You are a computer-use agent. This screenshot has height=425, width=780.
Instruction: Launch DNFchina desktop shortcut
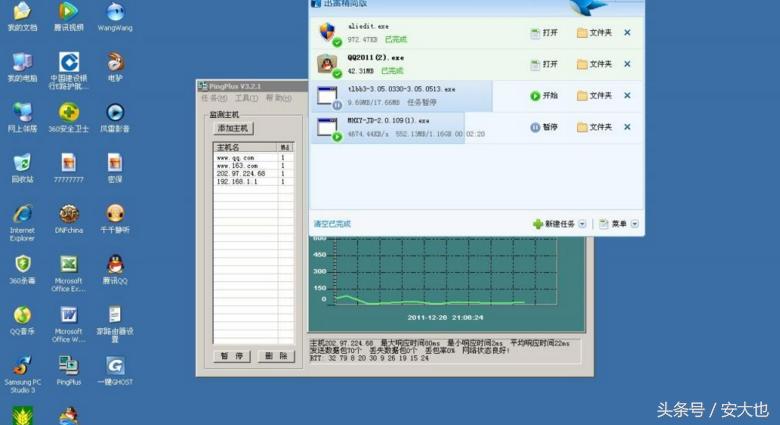pyautogui.click(x=69, y=219)
